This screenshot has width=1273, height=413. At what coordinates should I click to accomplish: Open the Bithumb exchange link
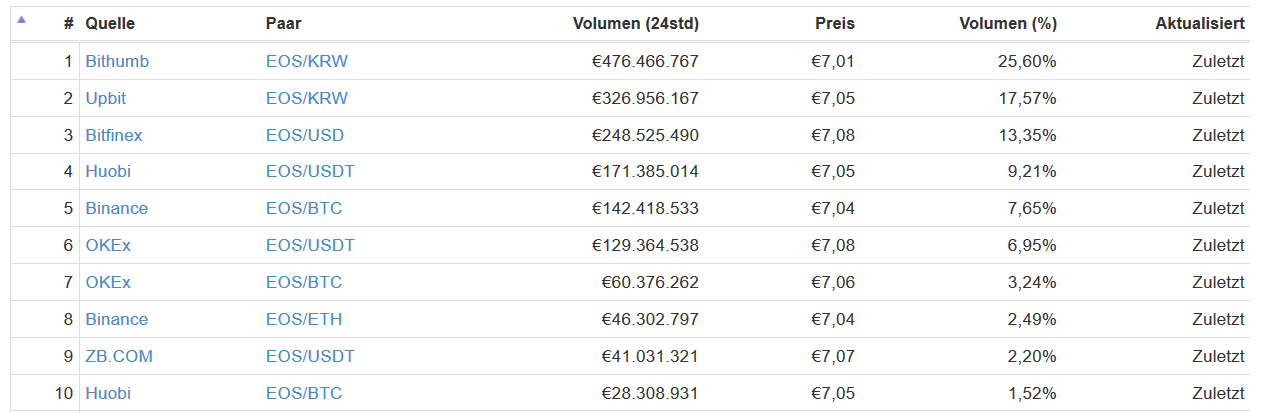pos(117,61)
